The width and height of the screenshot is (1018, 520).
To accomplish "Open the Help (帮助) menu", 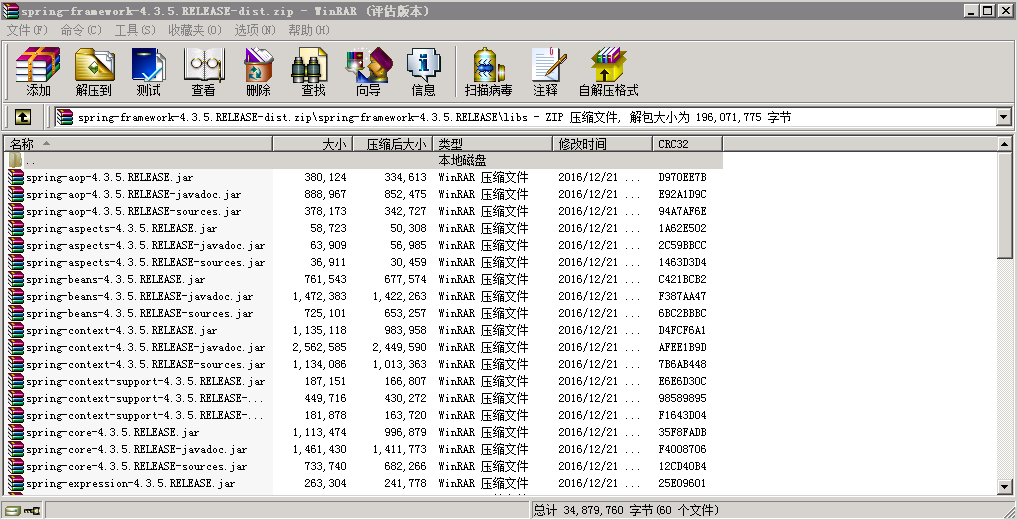I will coord(309,31).
